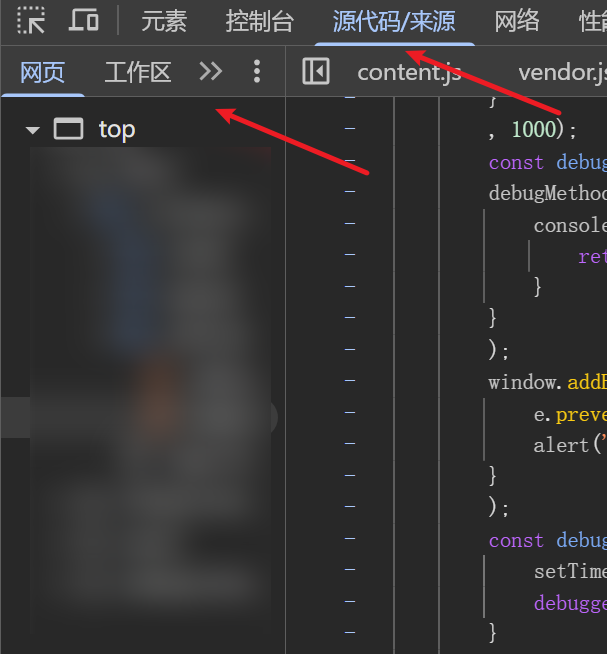Switch to the 工作区 navigator tab
This screenshot has height=654, width=607.
(138, 72)
